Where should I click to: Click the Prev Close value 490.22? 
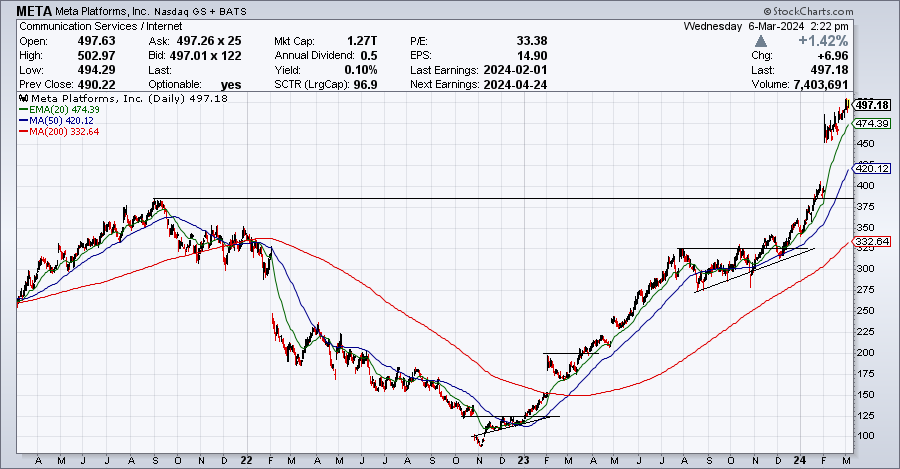(x=96, y=84)
